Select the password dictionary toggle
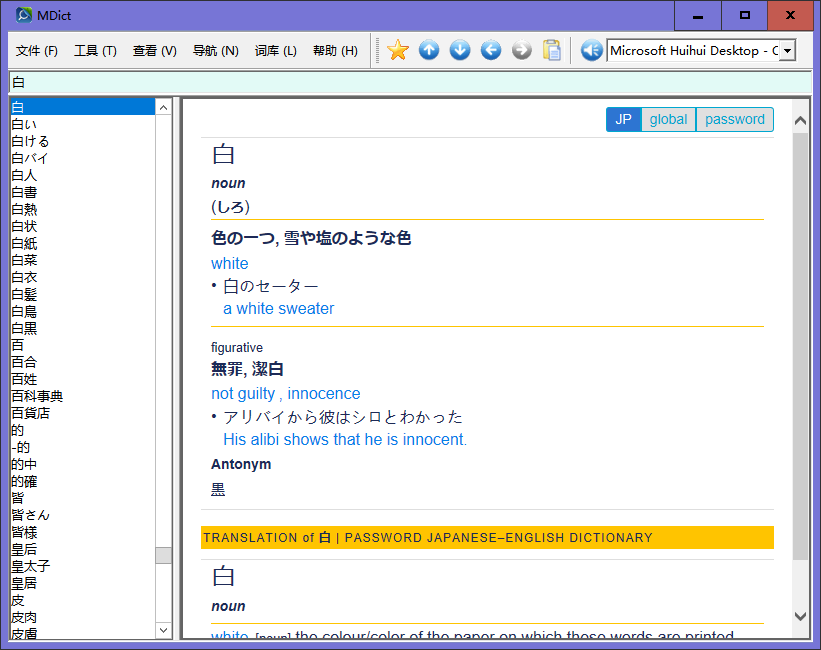The width and height of the screenshot is (821, 650). click(734, 119)
